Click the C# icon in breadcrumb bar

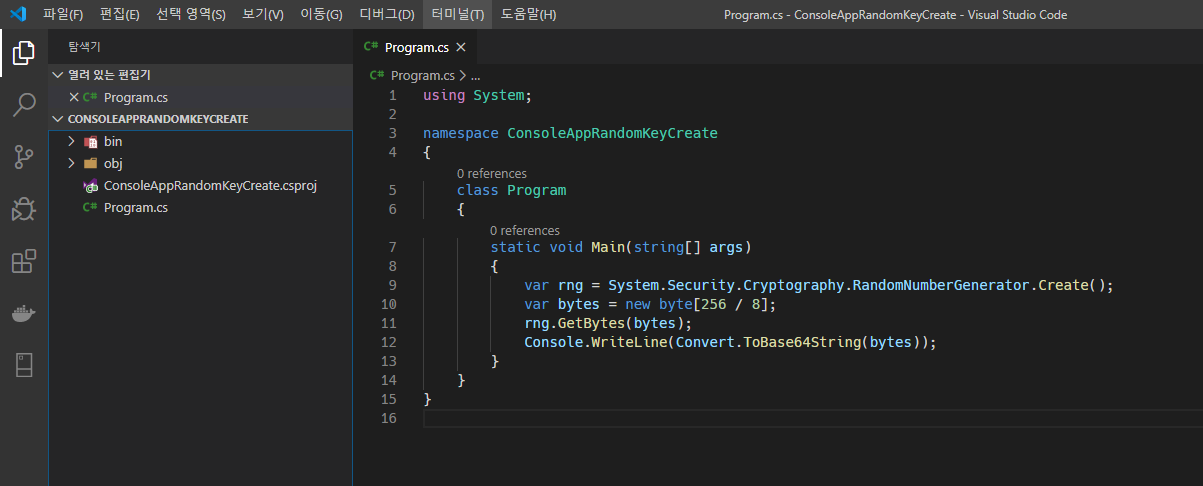377,75
